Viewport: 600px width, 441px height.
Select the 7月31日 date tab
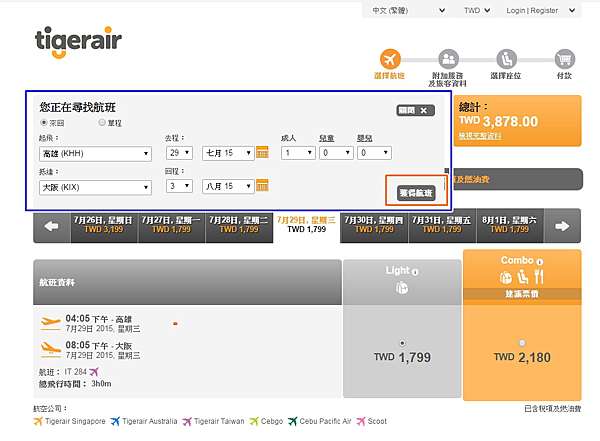(x=442, y=226)
